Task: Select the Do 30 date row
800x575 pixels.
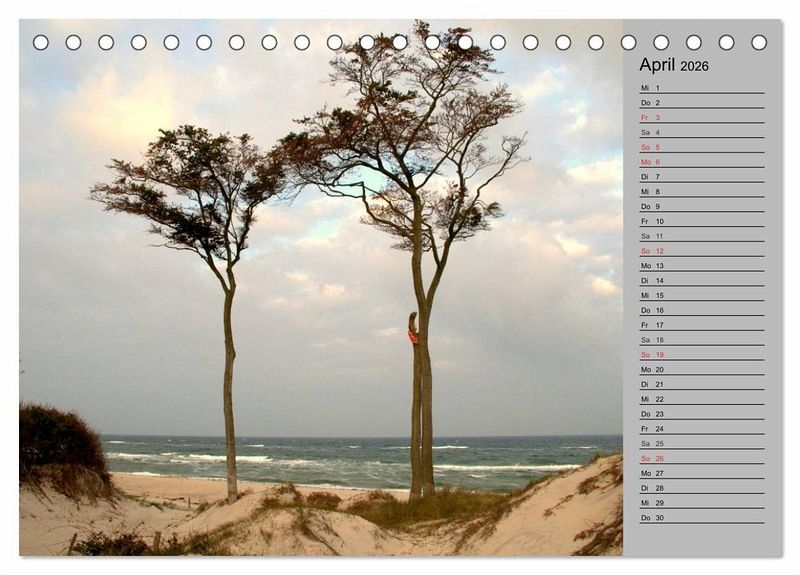Action: 701,518
